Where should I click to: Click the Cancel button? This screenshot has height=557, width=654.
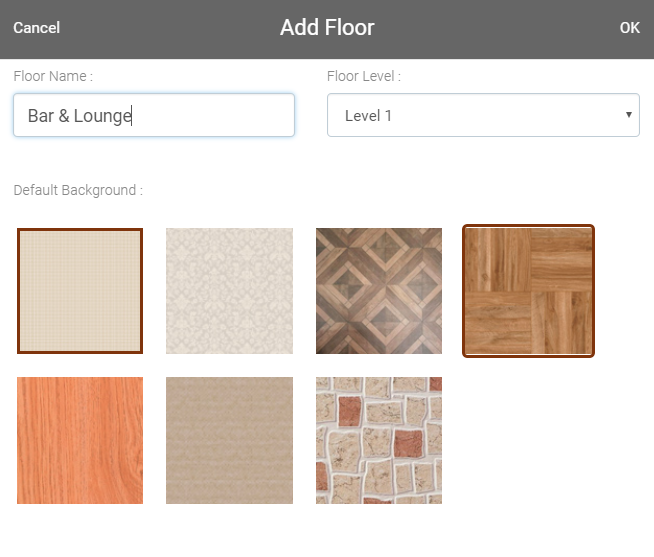pos(37,28)
